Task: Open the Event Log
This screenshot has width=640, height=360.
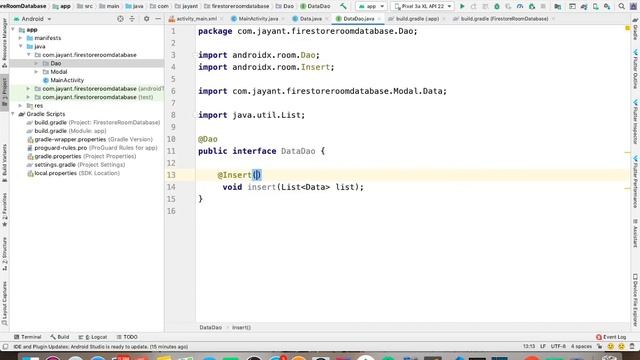Action: point(611,337)
